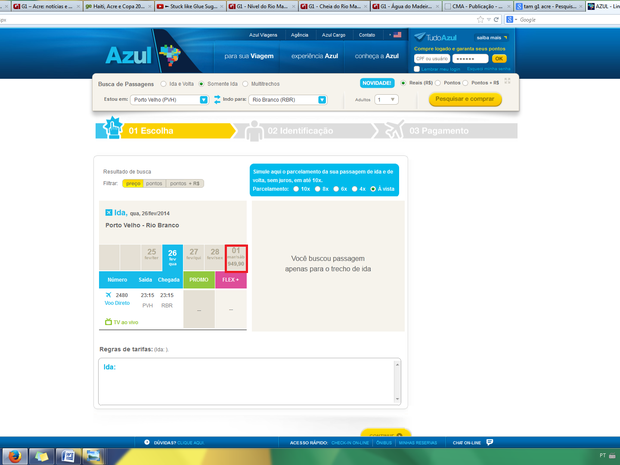Click the Windows Start button
The image size is (620, 465).
[13, 456]
